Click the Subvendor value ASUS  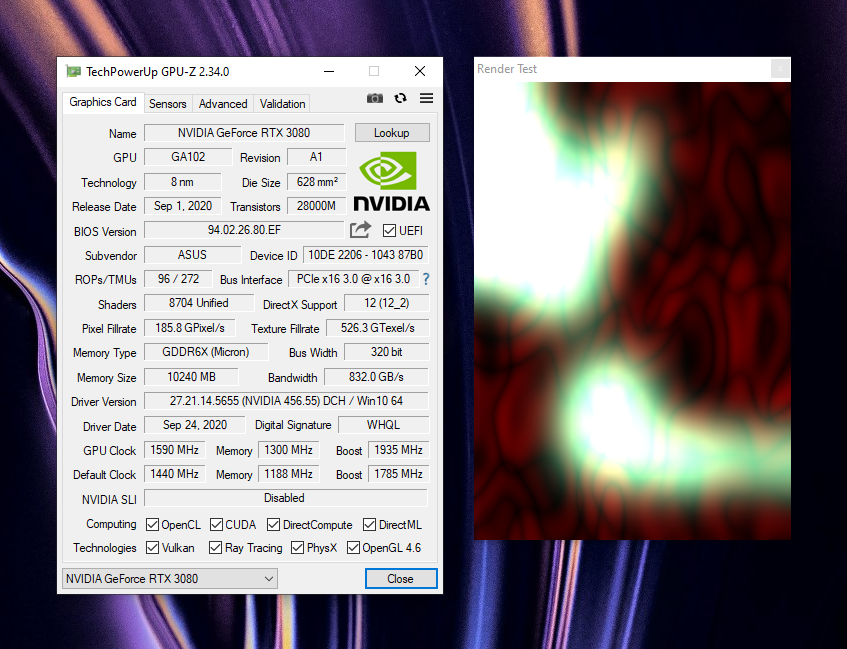tap(192, 255)
